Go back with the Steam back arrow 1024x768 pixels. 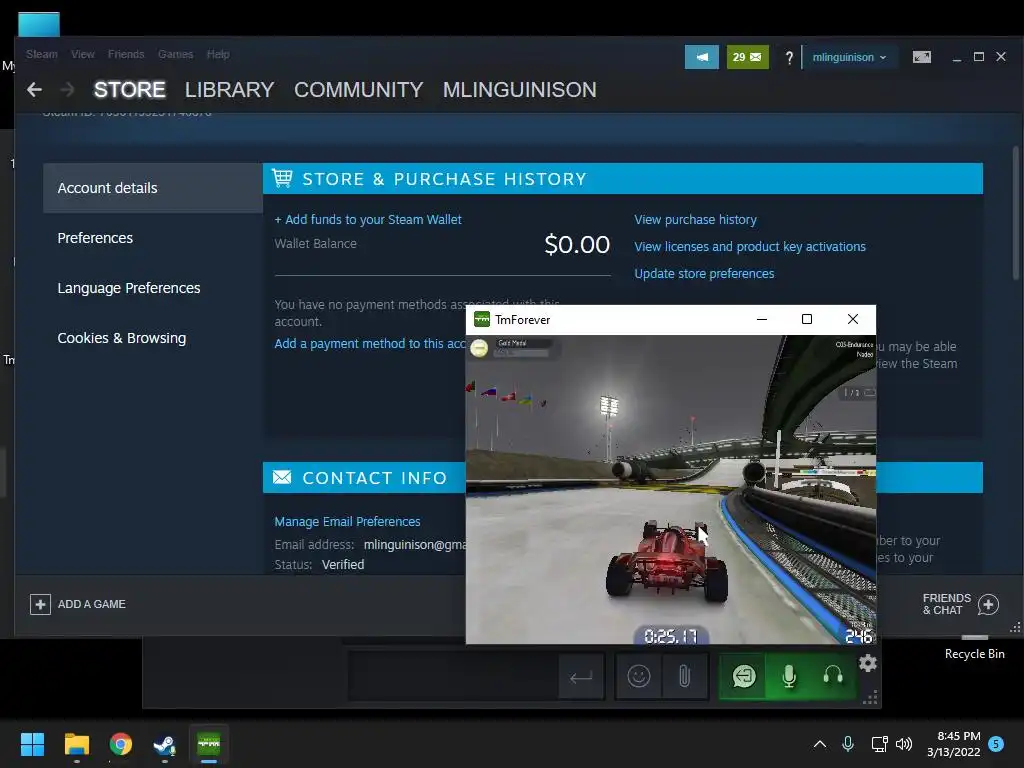(x=34, y=89)
